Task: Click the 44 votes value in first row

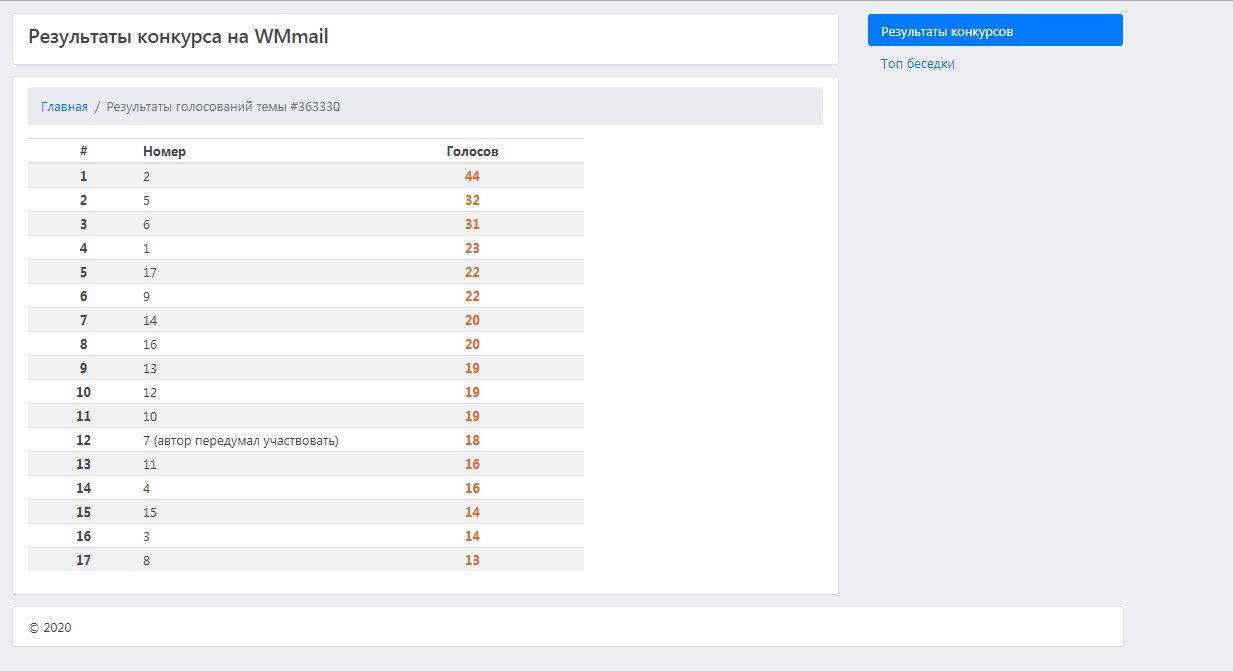Action: click(472, 176)
